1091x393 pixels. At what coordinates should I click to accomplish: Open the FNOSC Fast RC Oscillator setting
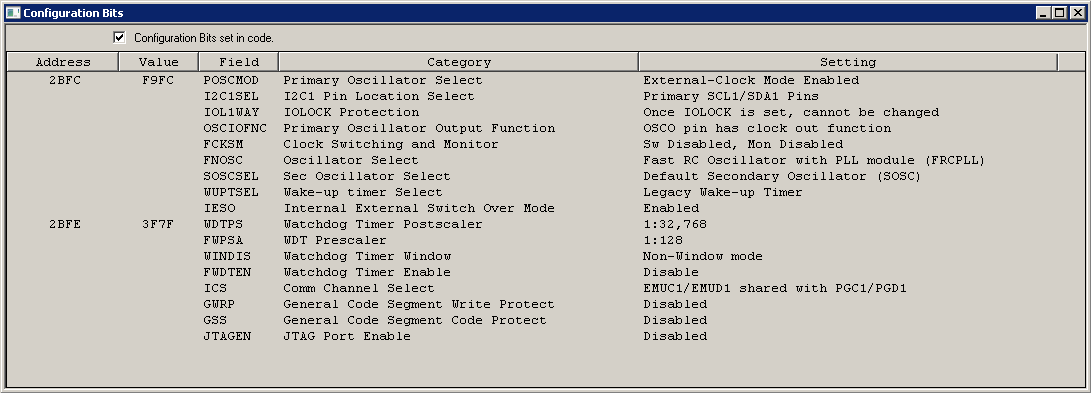[814, 160]
